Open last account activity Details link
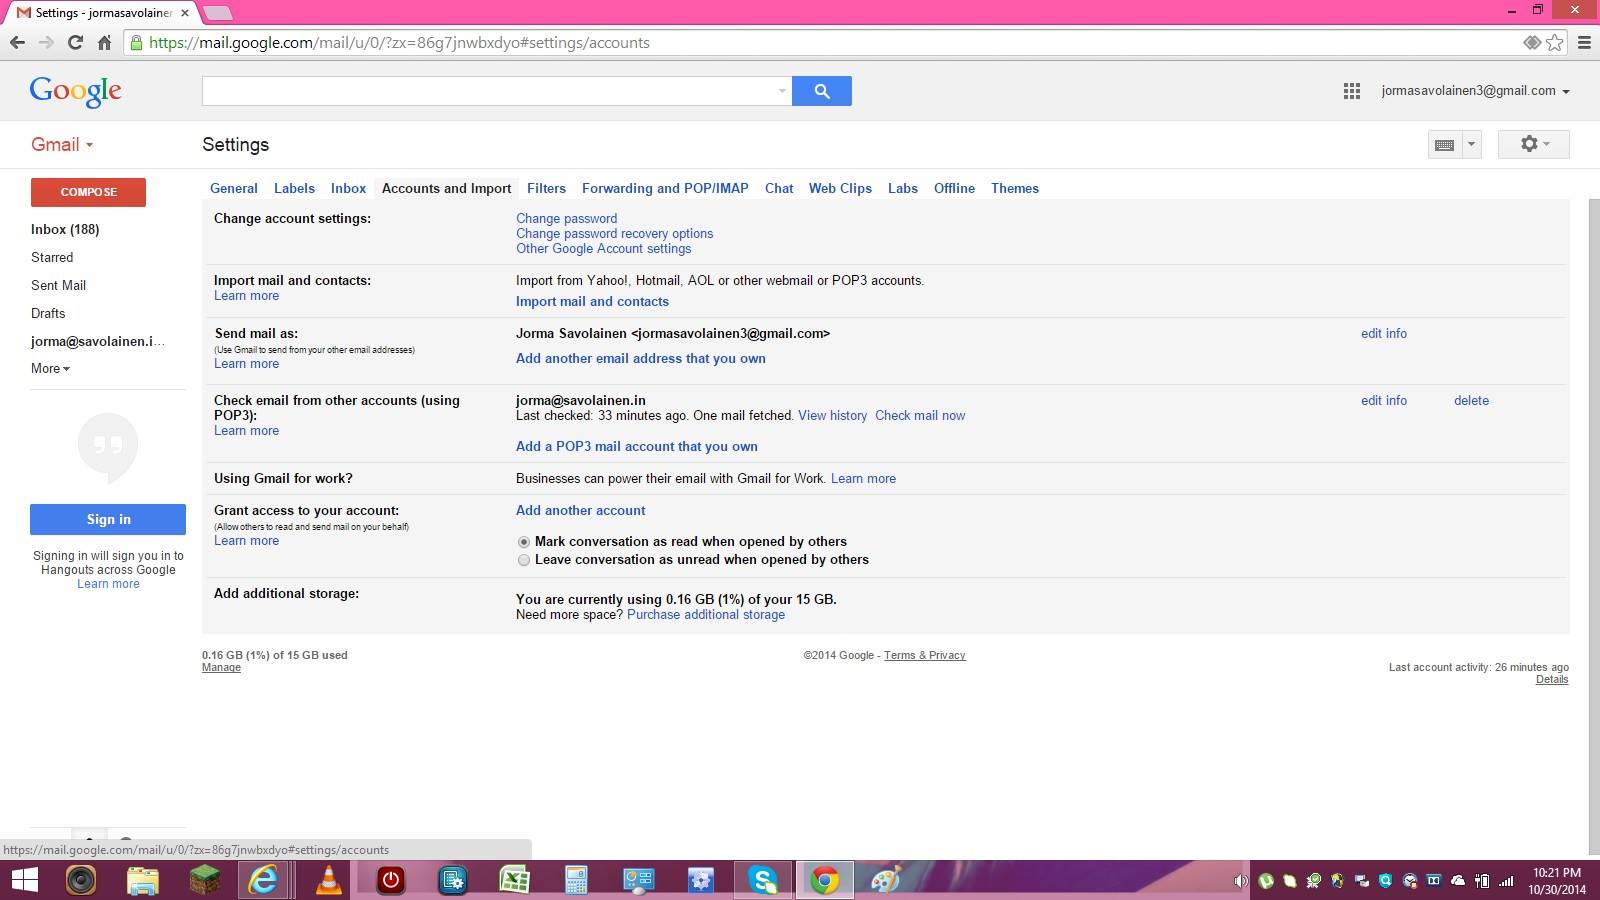 coord(1552,679)
